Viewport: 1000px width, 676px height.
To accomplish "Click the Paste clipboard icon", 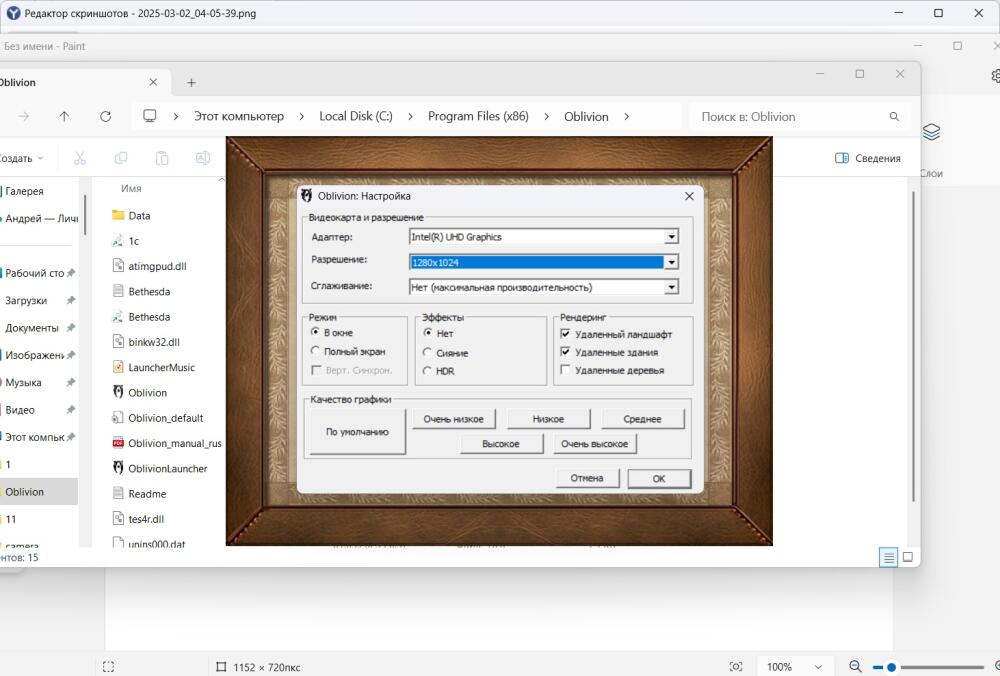I will (162, 158).
